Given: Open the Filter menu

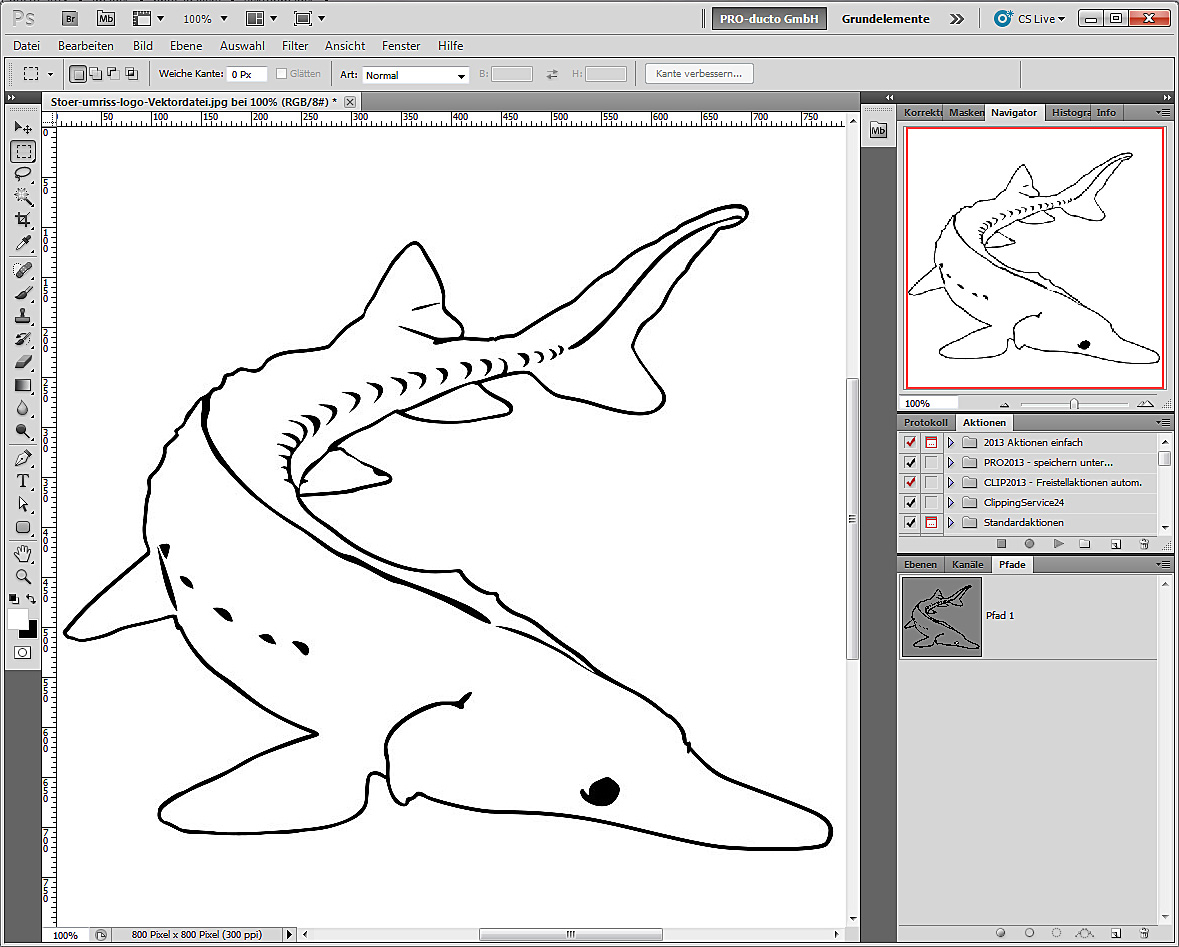Looking at the screenshot, I should [295, 46].
